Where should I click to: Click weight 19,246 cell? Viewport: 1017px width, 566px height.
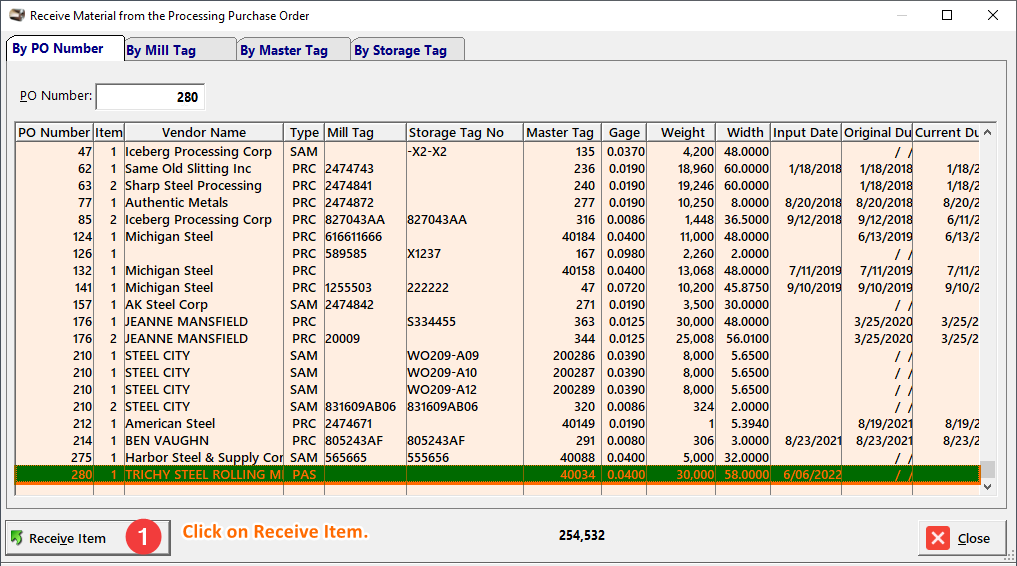click(681, 185)
